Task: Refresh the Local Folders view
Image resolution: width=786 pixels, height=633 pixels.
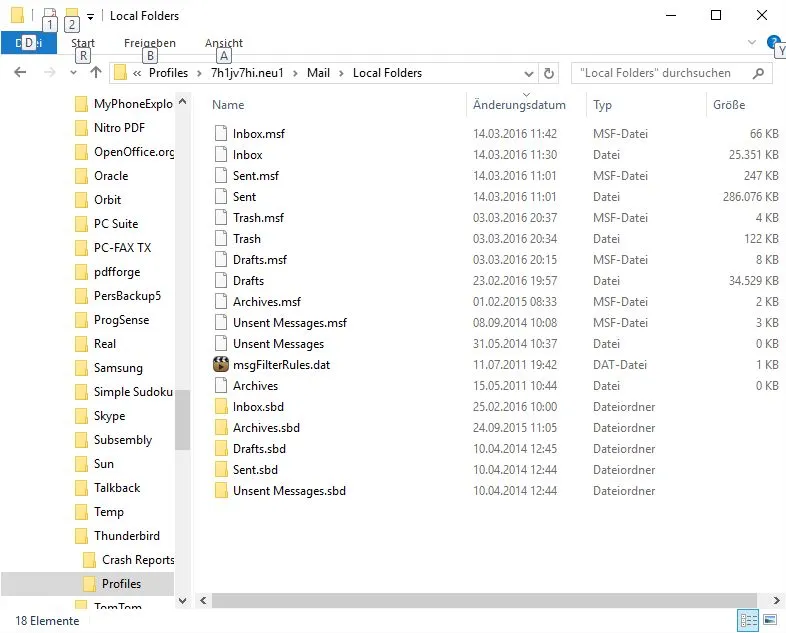Action: click(549, 73)
